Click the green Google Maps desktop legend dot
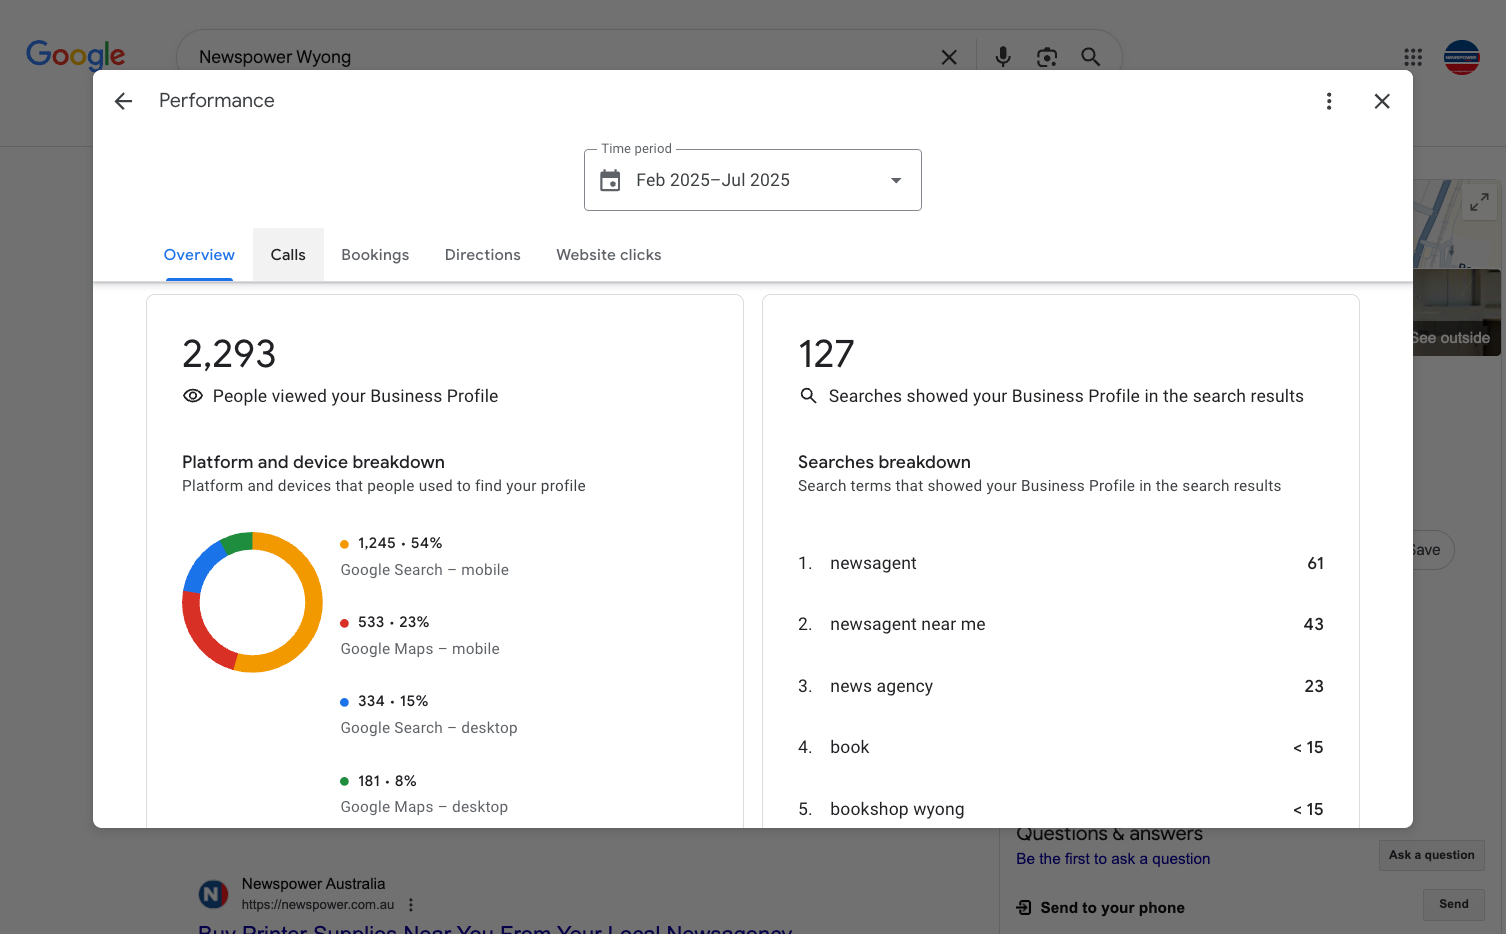 [x=345, y=781]
